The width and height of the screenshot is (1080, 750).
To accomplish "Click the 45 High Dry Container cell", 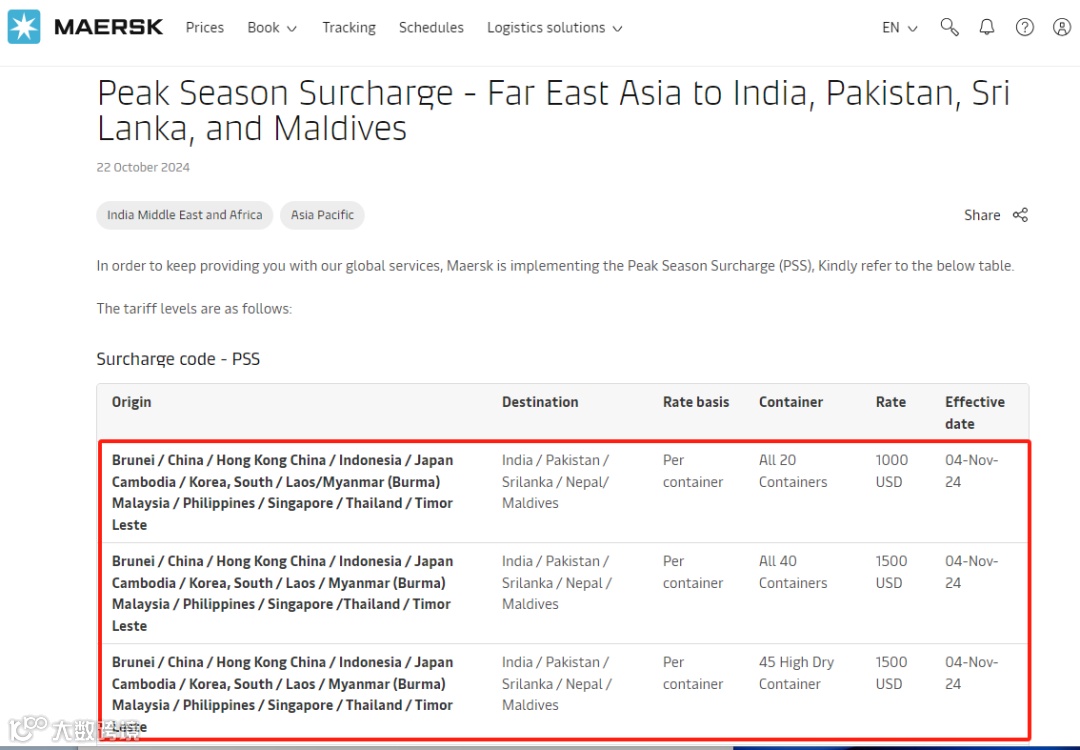I will 796,673.
